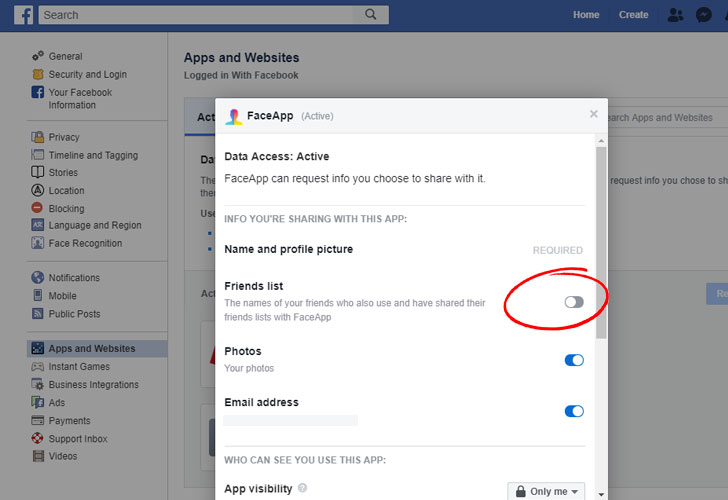Click the dialog scroll-down arrow
Image resolution: width=728 pixels, height=500 pixels.
coord(601,494)
